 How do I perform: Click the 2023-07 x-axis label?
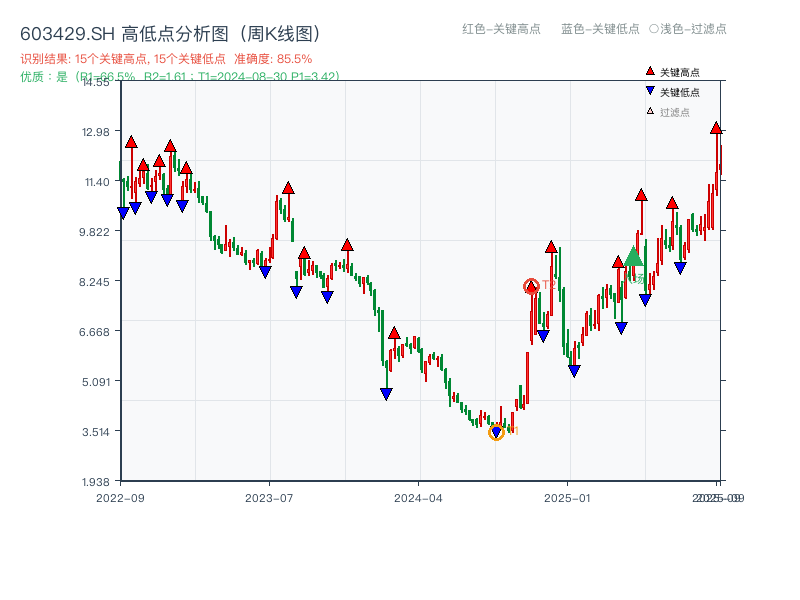click(x=269, y=498)
